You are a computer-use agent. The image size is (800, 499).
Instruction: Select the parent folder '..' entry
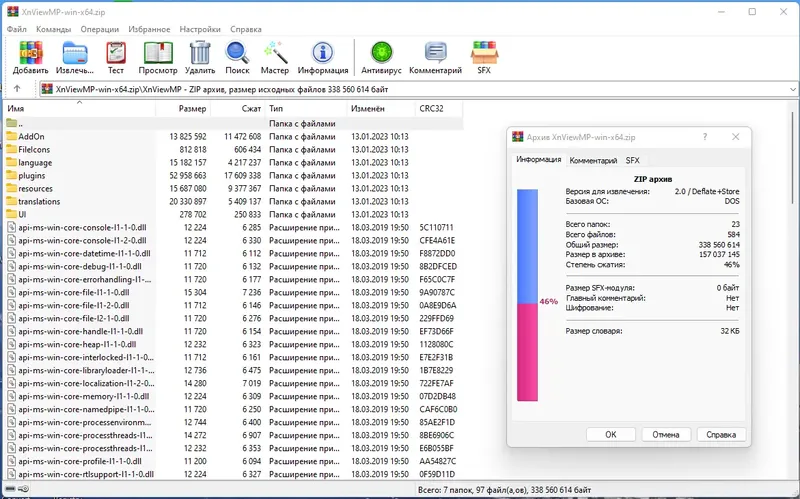234,123
